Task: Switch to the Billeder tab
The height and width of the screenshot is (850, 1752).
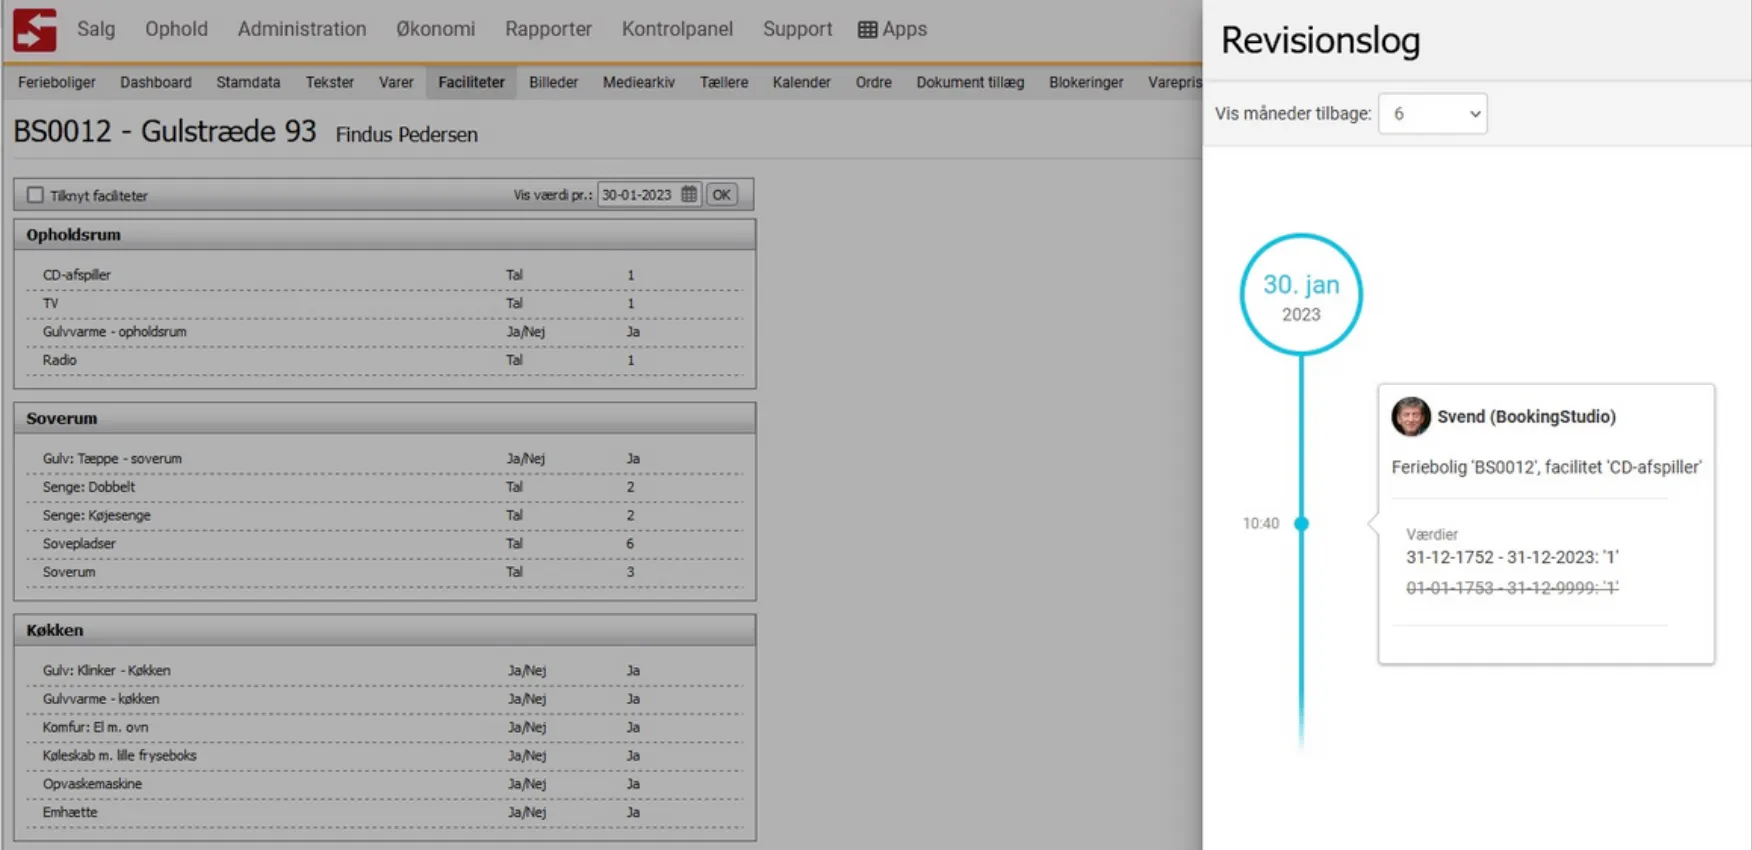Action: [x=553, y=82]
